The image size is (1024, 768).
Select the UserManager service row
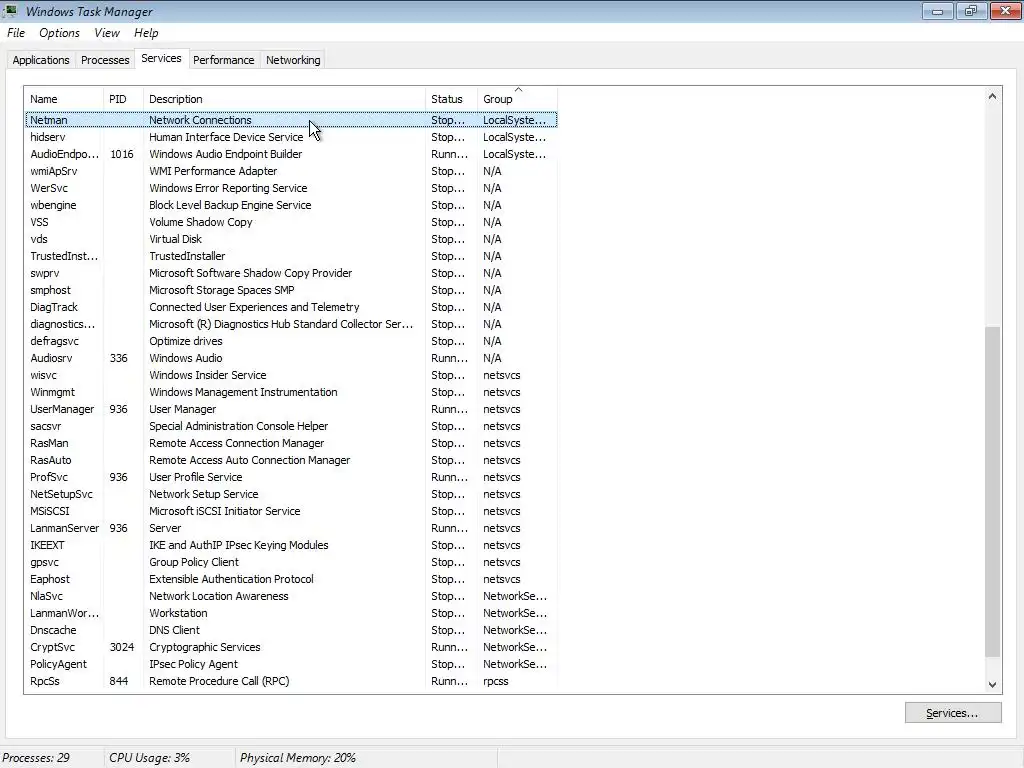[x=291, y=409]
